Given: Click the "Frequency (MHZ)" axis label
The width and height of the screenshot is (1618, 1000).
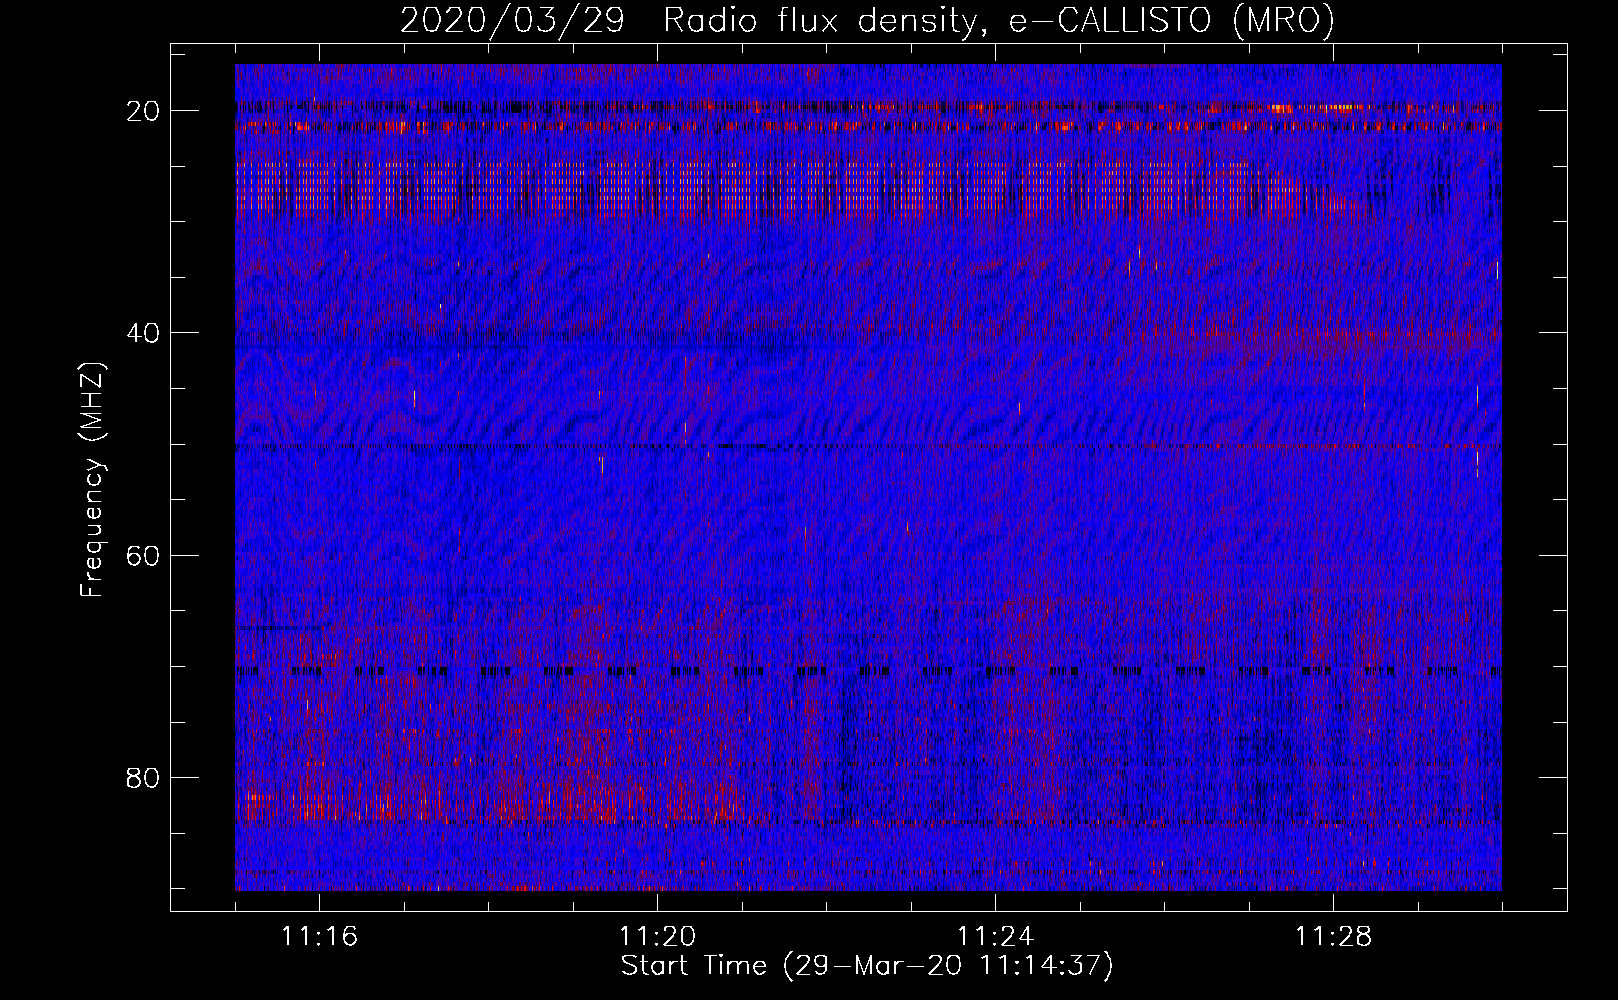Looking at the screenshot, I should (x=92, y=481).
